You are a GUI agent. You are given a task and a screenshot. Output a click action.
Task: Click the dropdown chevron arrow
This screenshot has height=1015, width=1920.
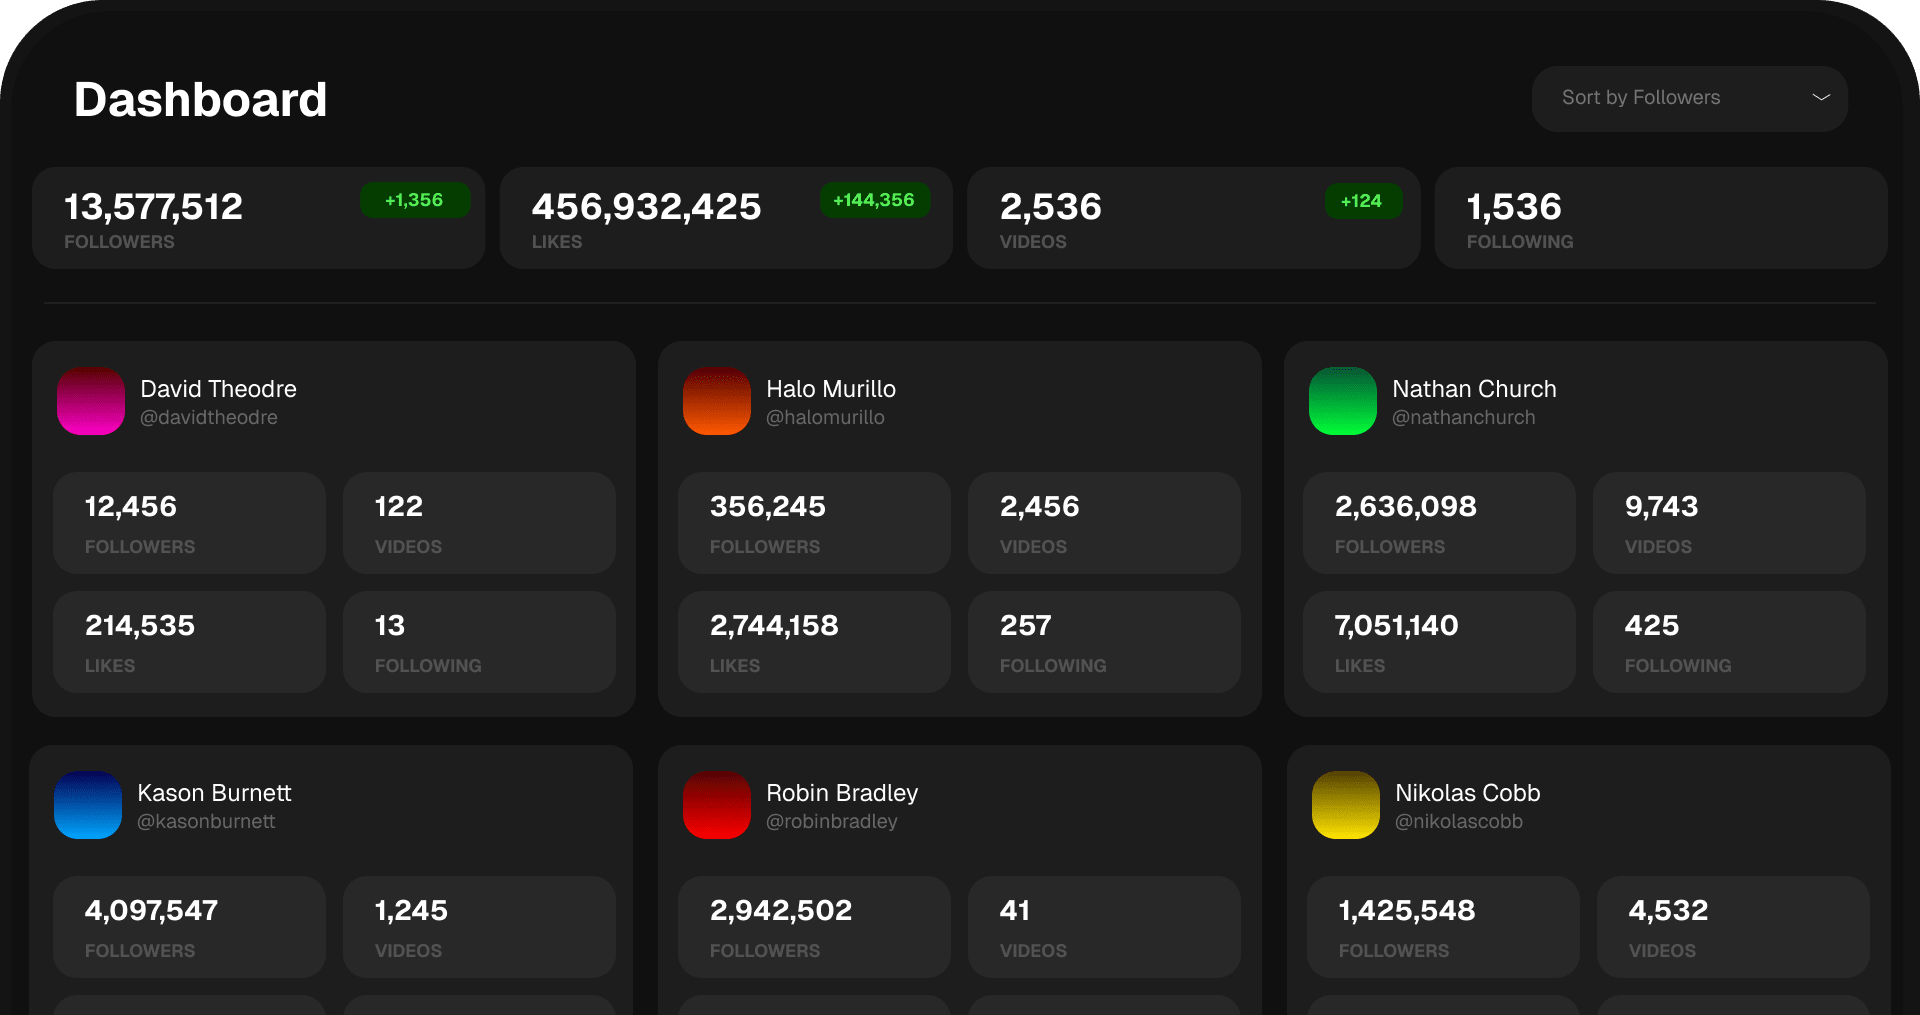click(1821, 98)
